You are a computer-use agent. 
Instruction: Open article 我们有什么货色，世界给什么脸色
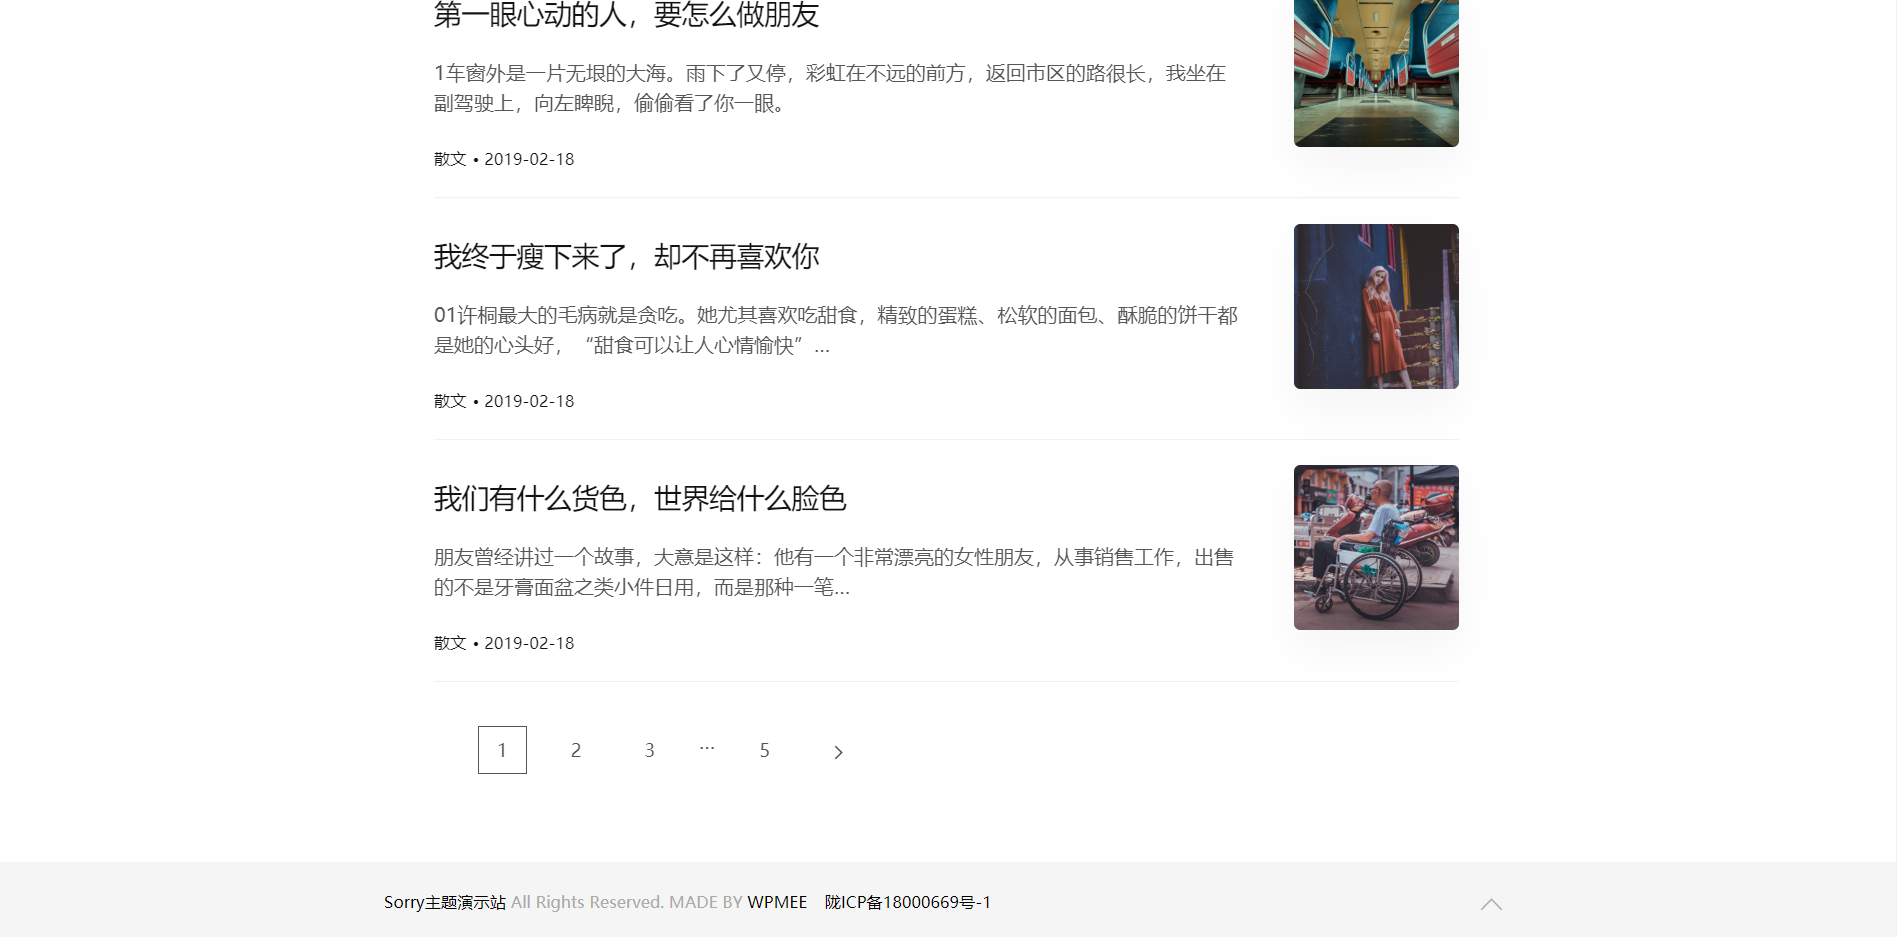pyautogui.click(x=640, y=499)
